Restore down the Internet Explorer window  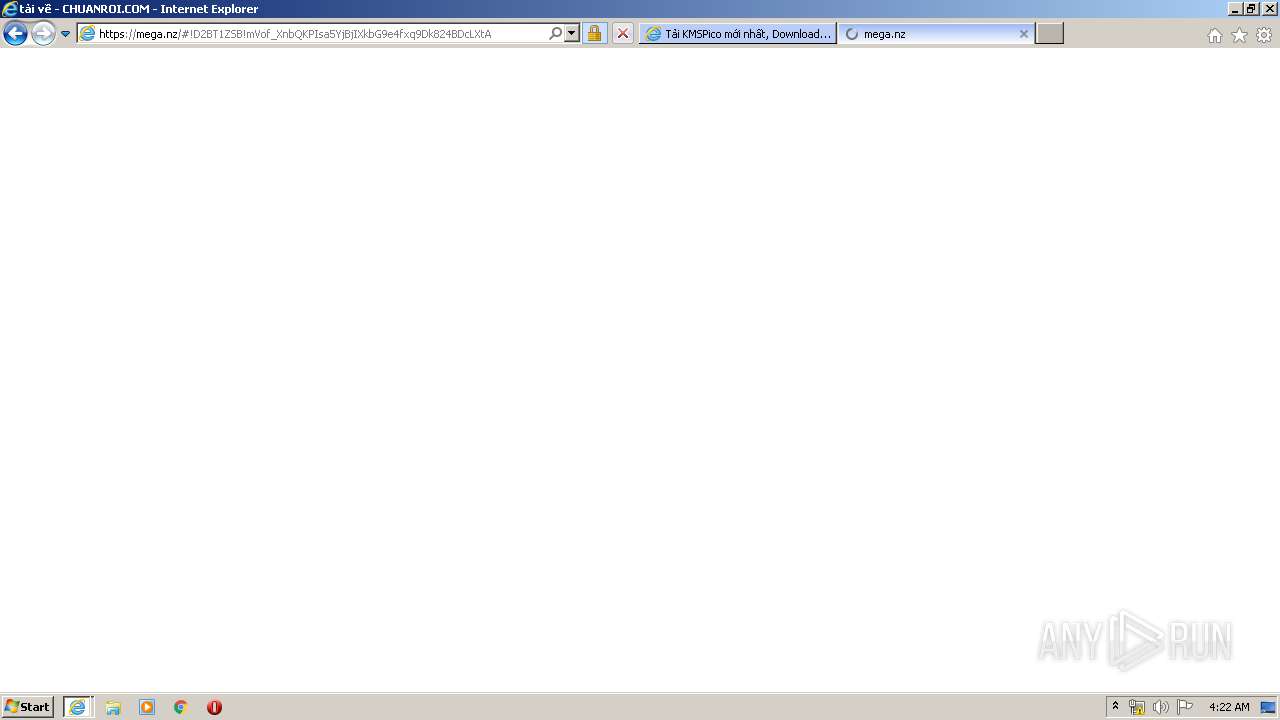pos(1251,9)
